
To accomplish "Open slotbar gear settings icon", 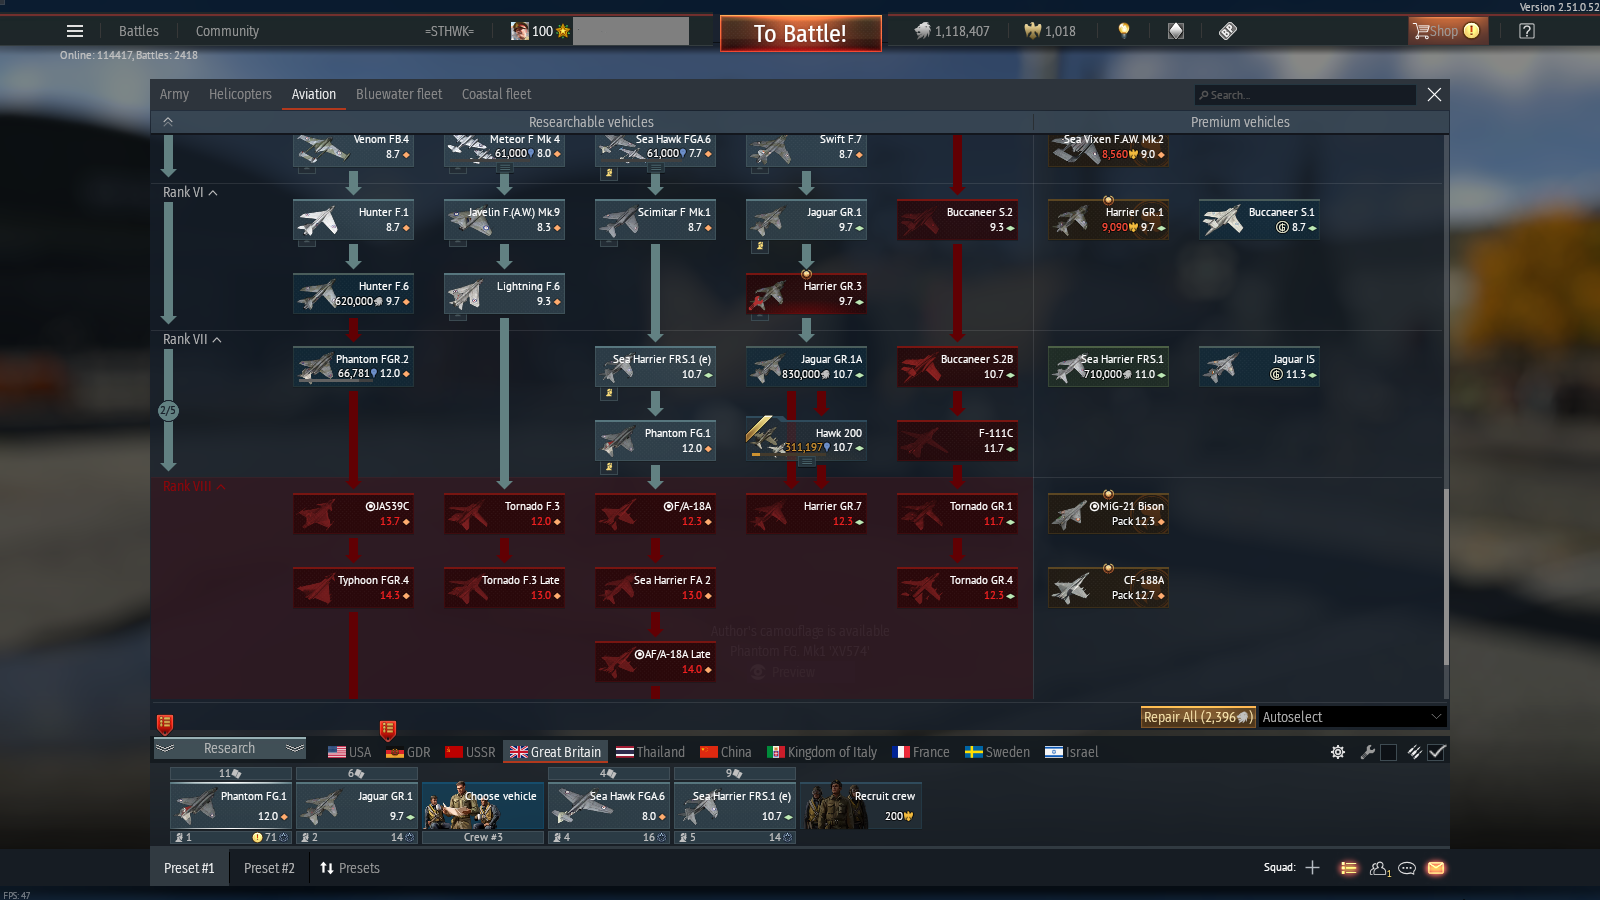I will click(1338, 752).
